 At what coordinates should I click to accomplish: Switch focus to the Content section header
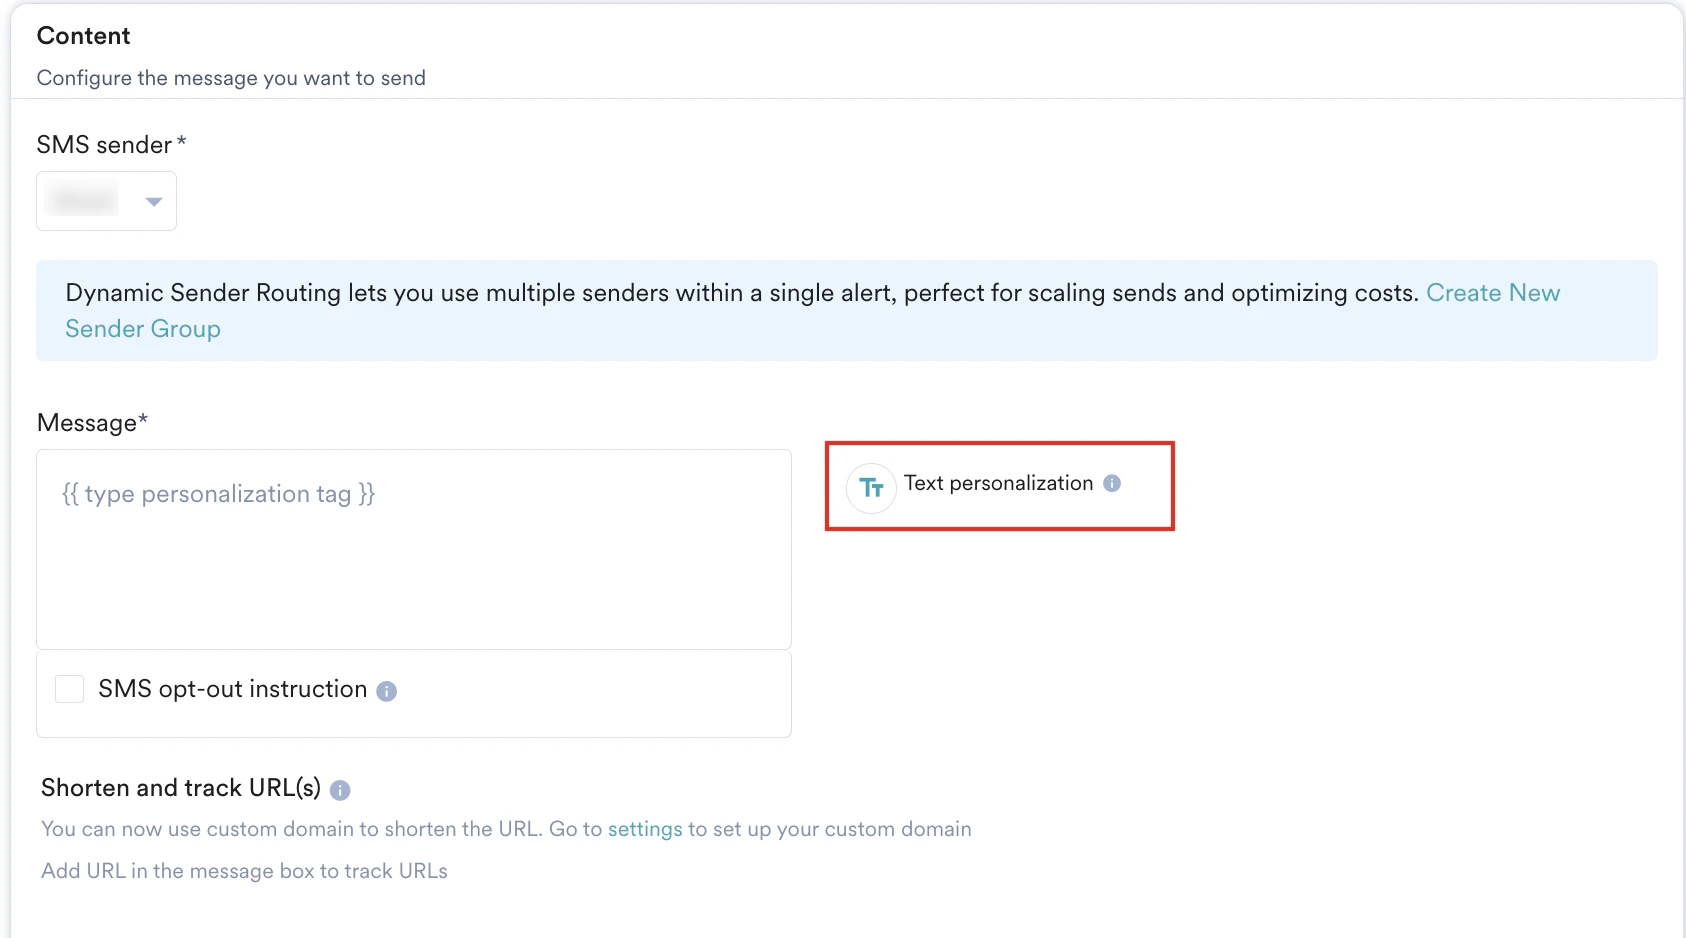tap(83, 36)
